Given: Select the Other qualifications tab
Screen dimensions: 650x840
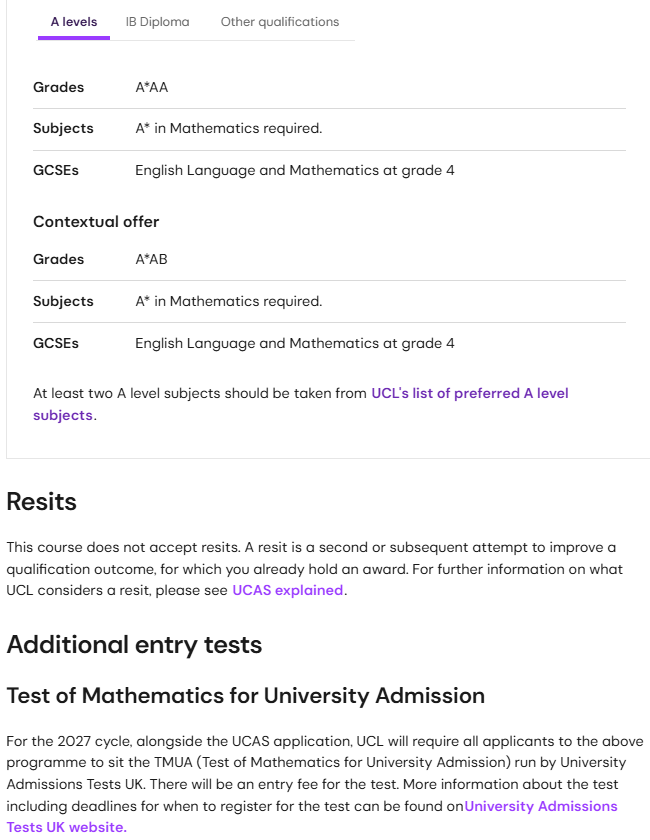Looking at the screenshot, I should coord(279,22).
